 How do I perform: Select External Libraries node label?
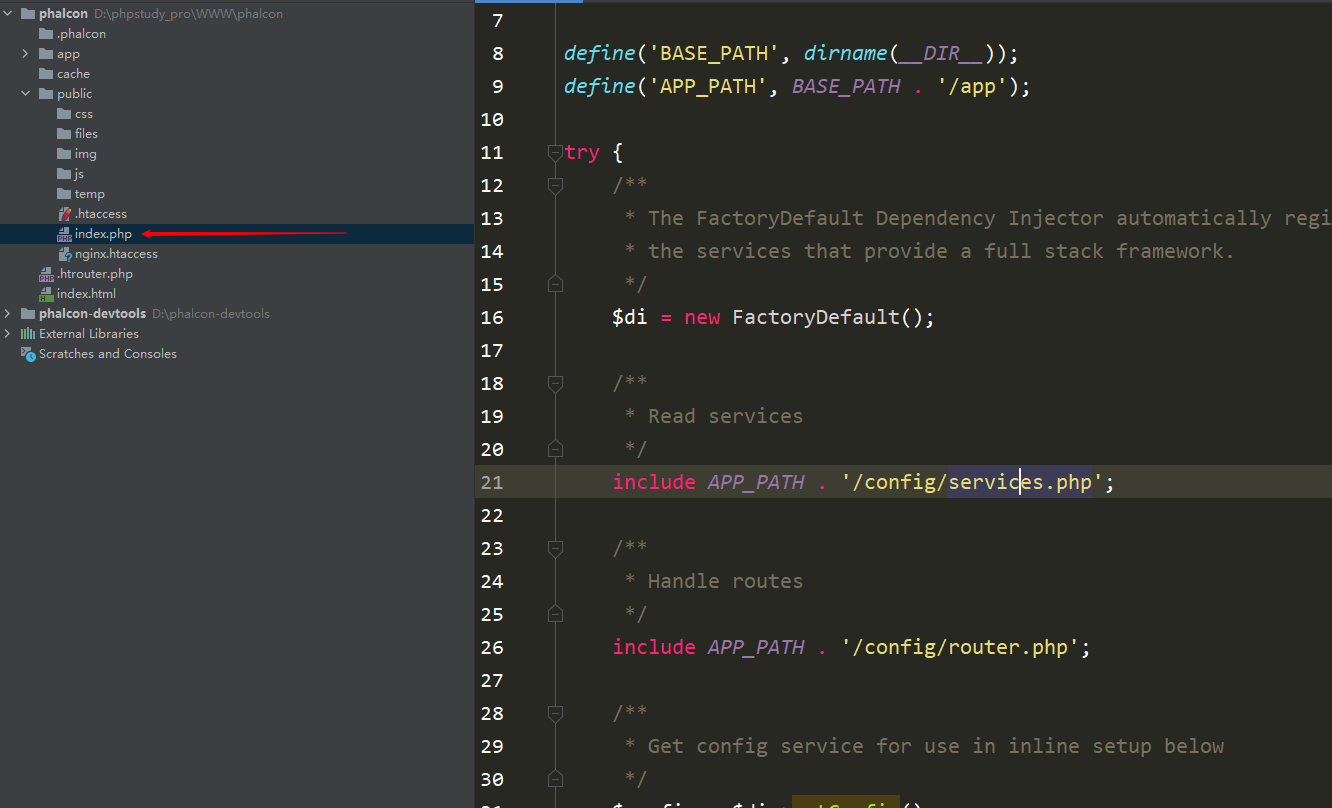[89, 334]
